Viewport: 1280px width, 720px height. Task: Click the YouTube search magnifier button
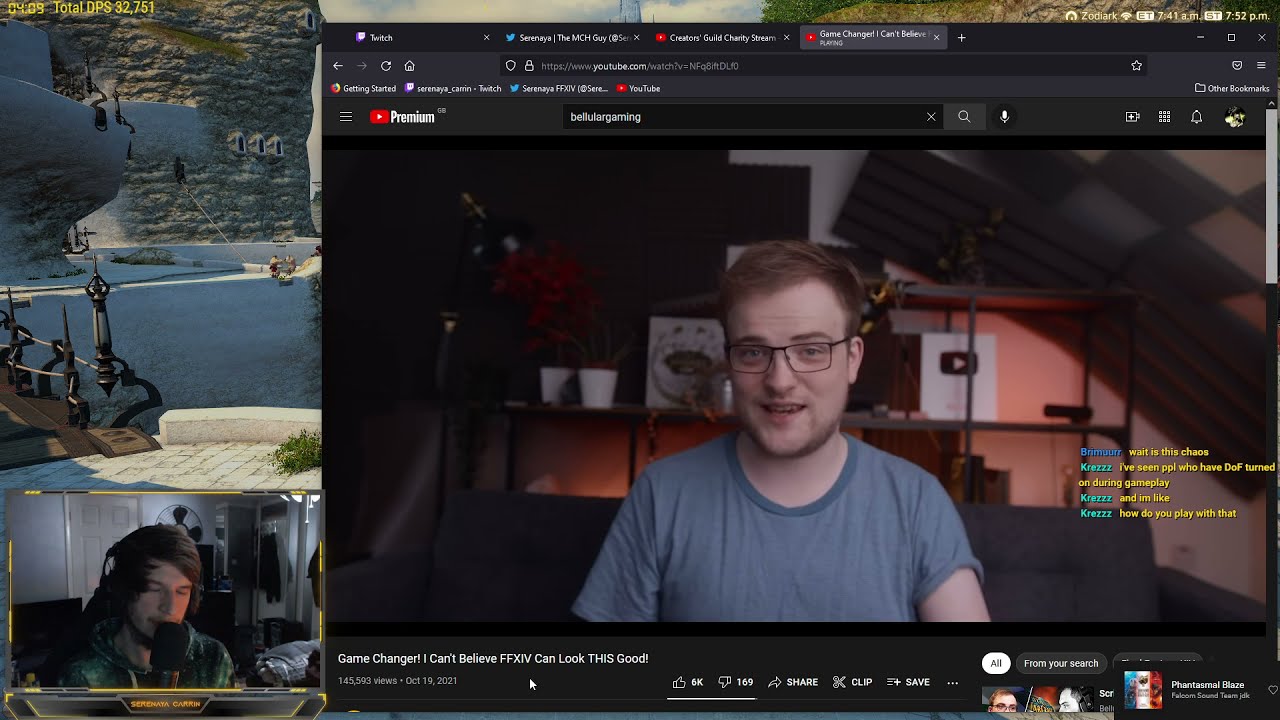964,117
